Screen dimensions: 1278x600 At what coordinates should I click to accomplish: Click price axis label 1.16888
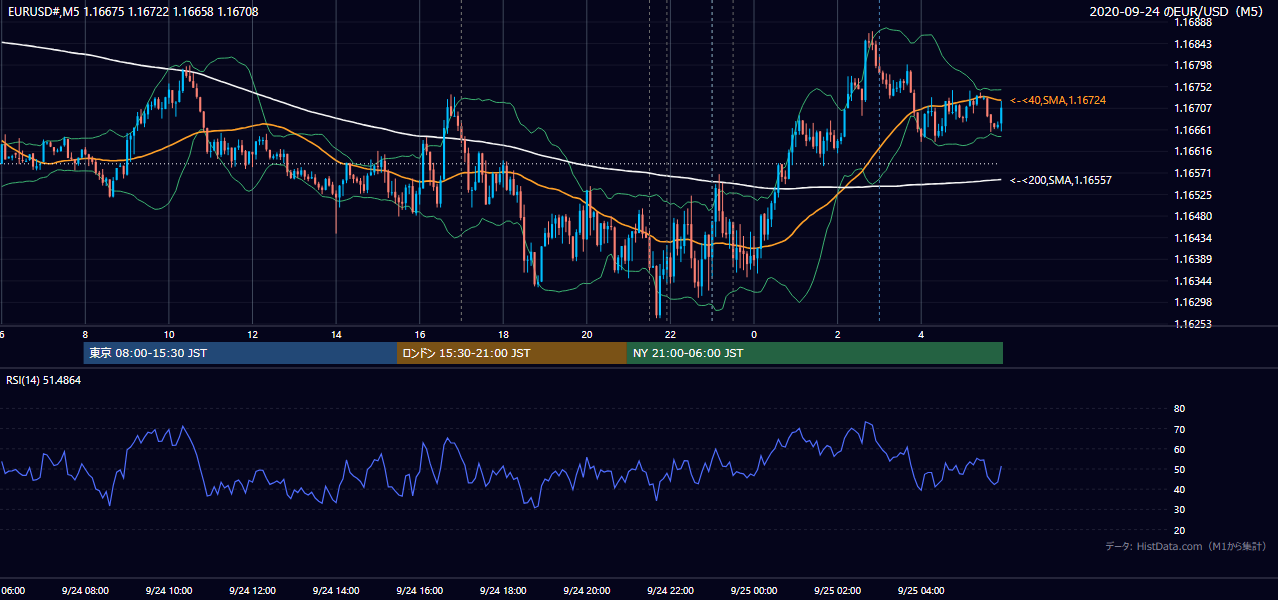coord(1193,22)
